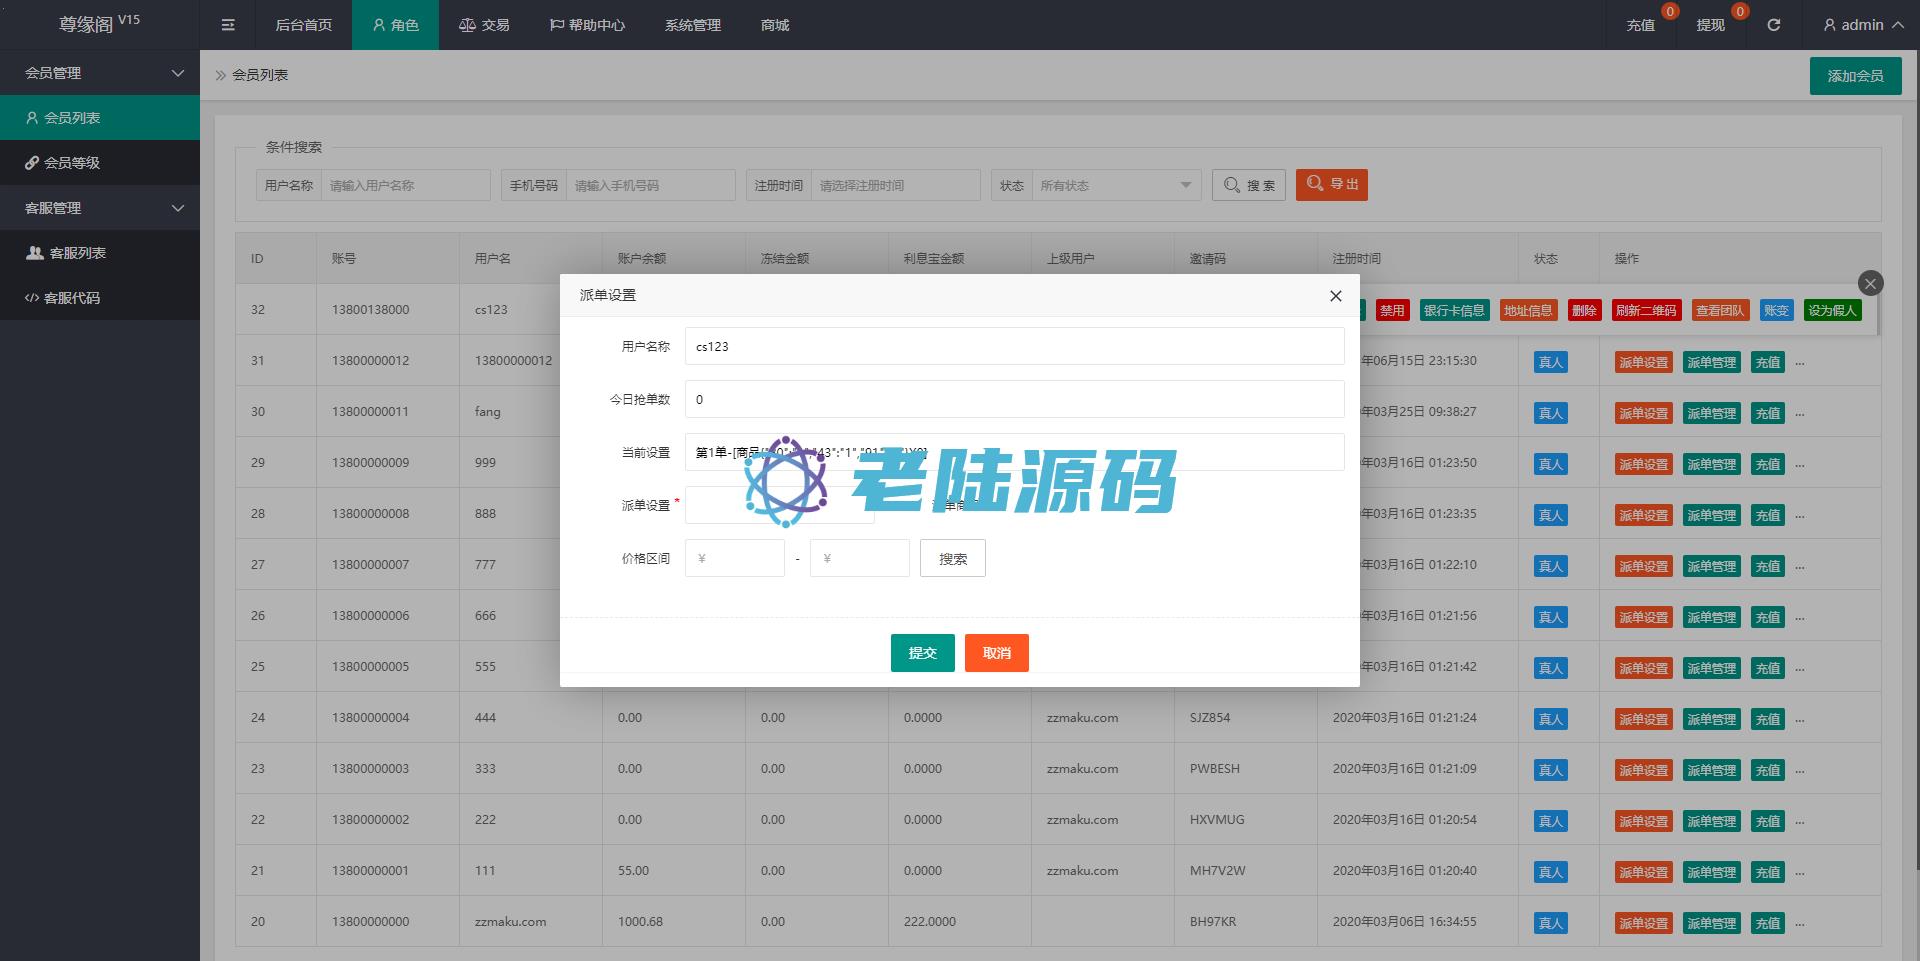Screen dimensions: 1920x961
Task: Click 搜索 beside the price range fields
Action: point(952,559)
